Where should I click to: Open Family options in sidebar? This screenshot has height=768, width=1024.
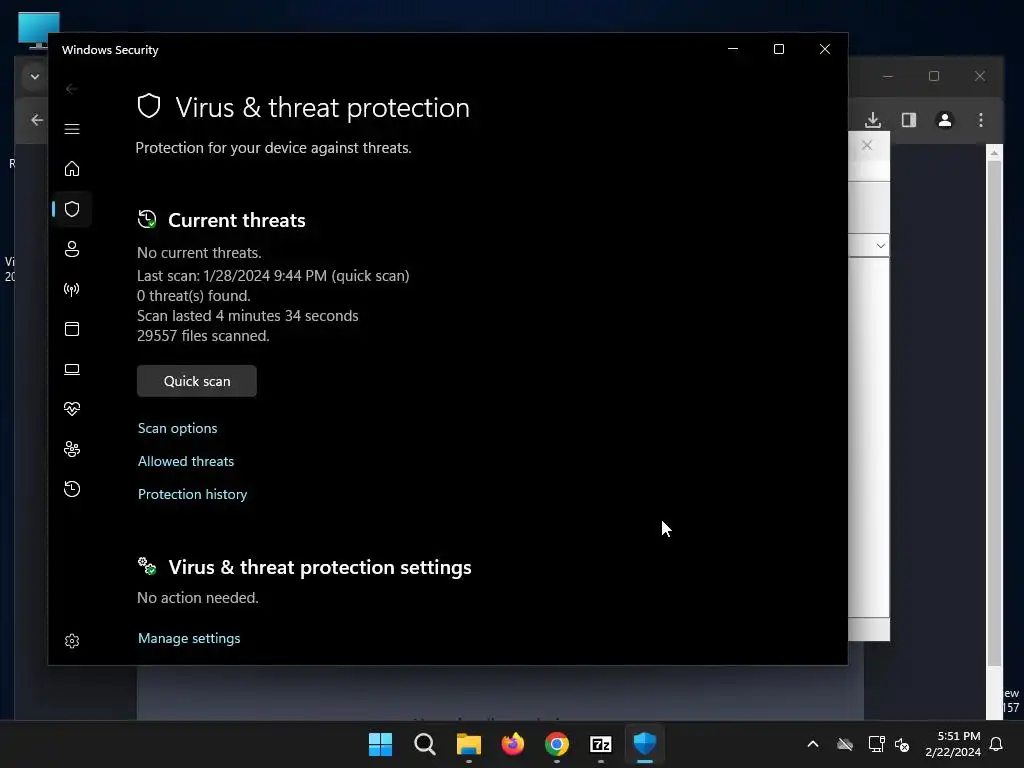72,449
